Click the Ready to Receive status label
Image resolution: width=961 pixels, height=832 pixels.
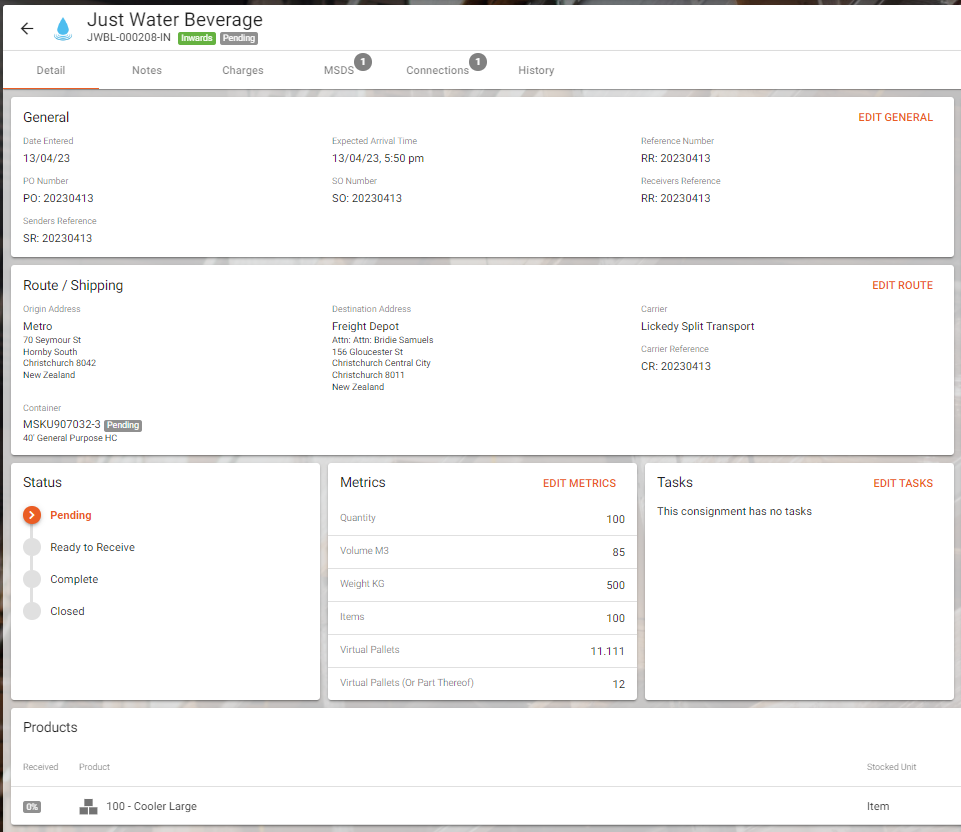pyautogui.click(x=93, y=547)
